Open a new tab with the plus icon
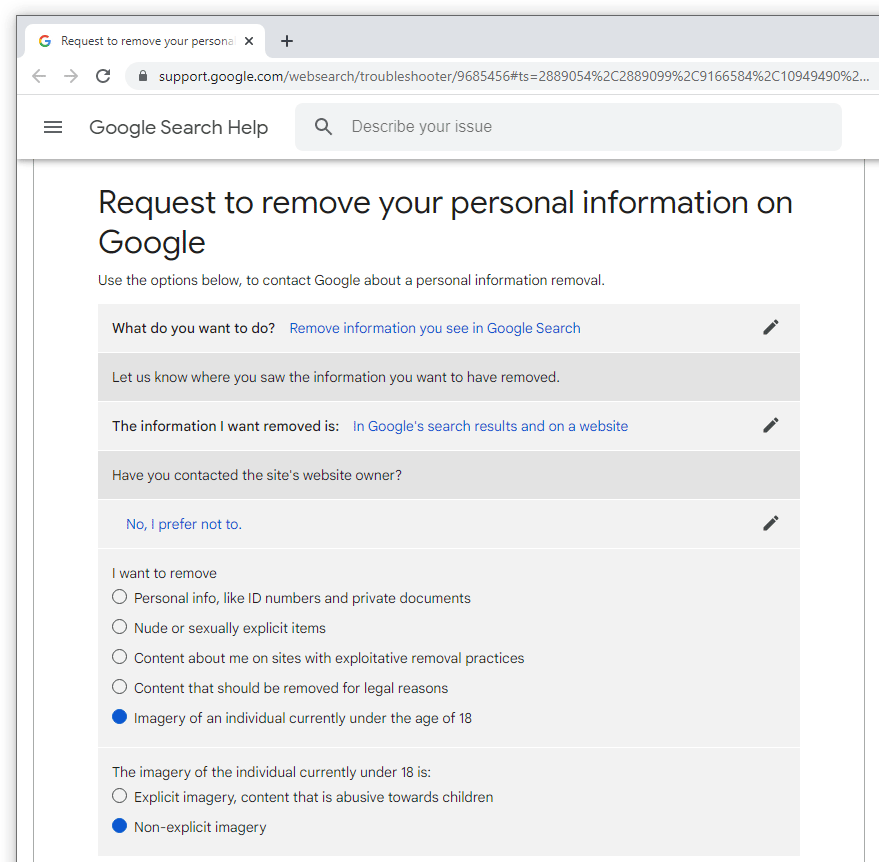 (x=286, y=41)
